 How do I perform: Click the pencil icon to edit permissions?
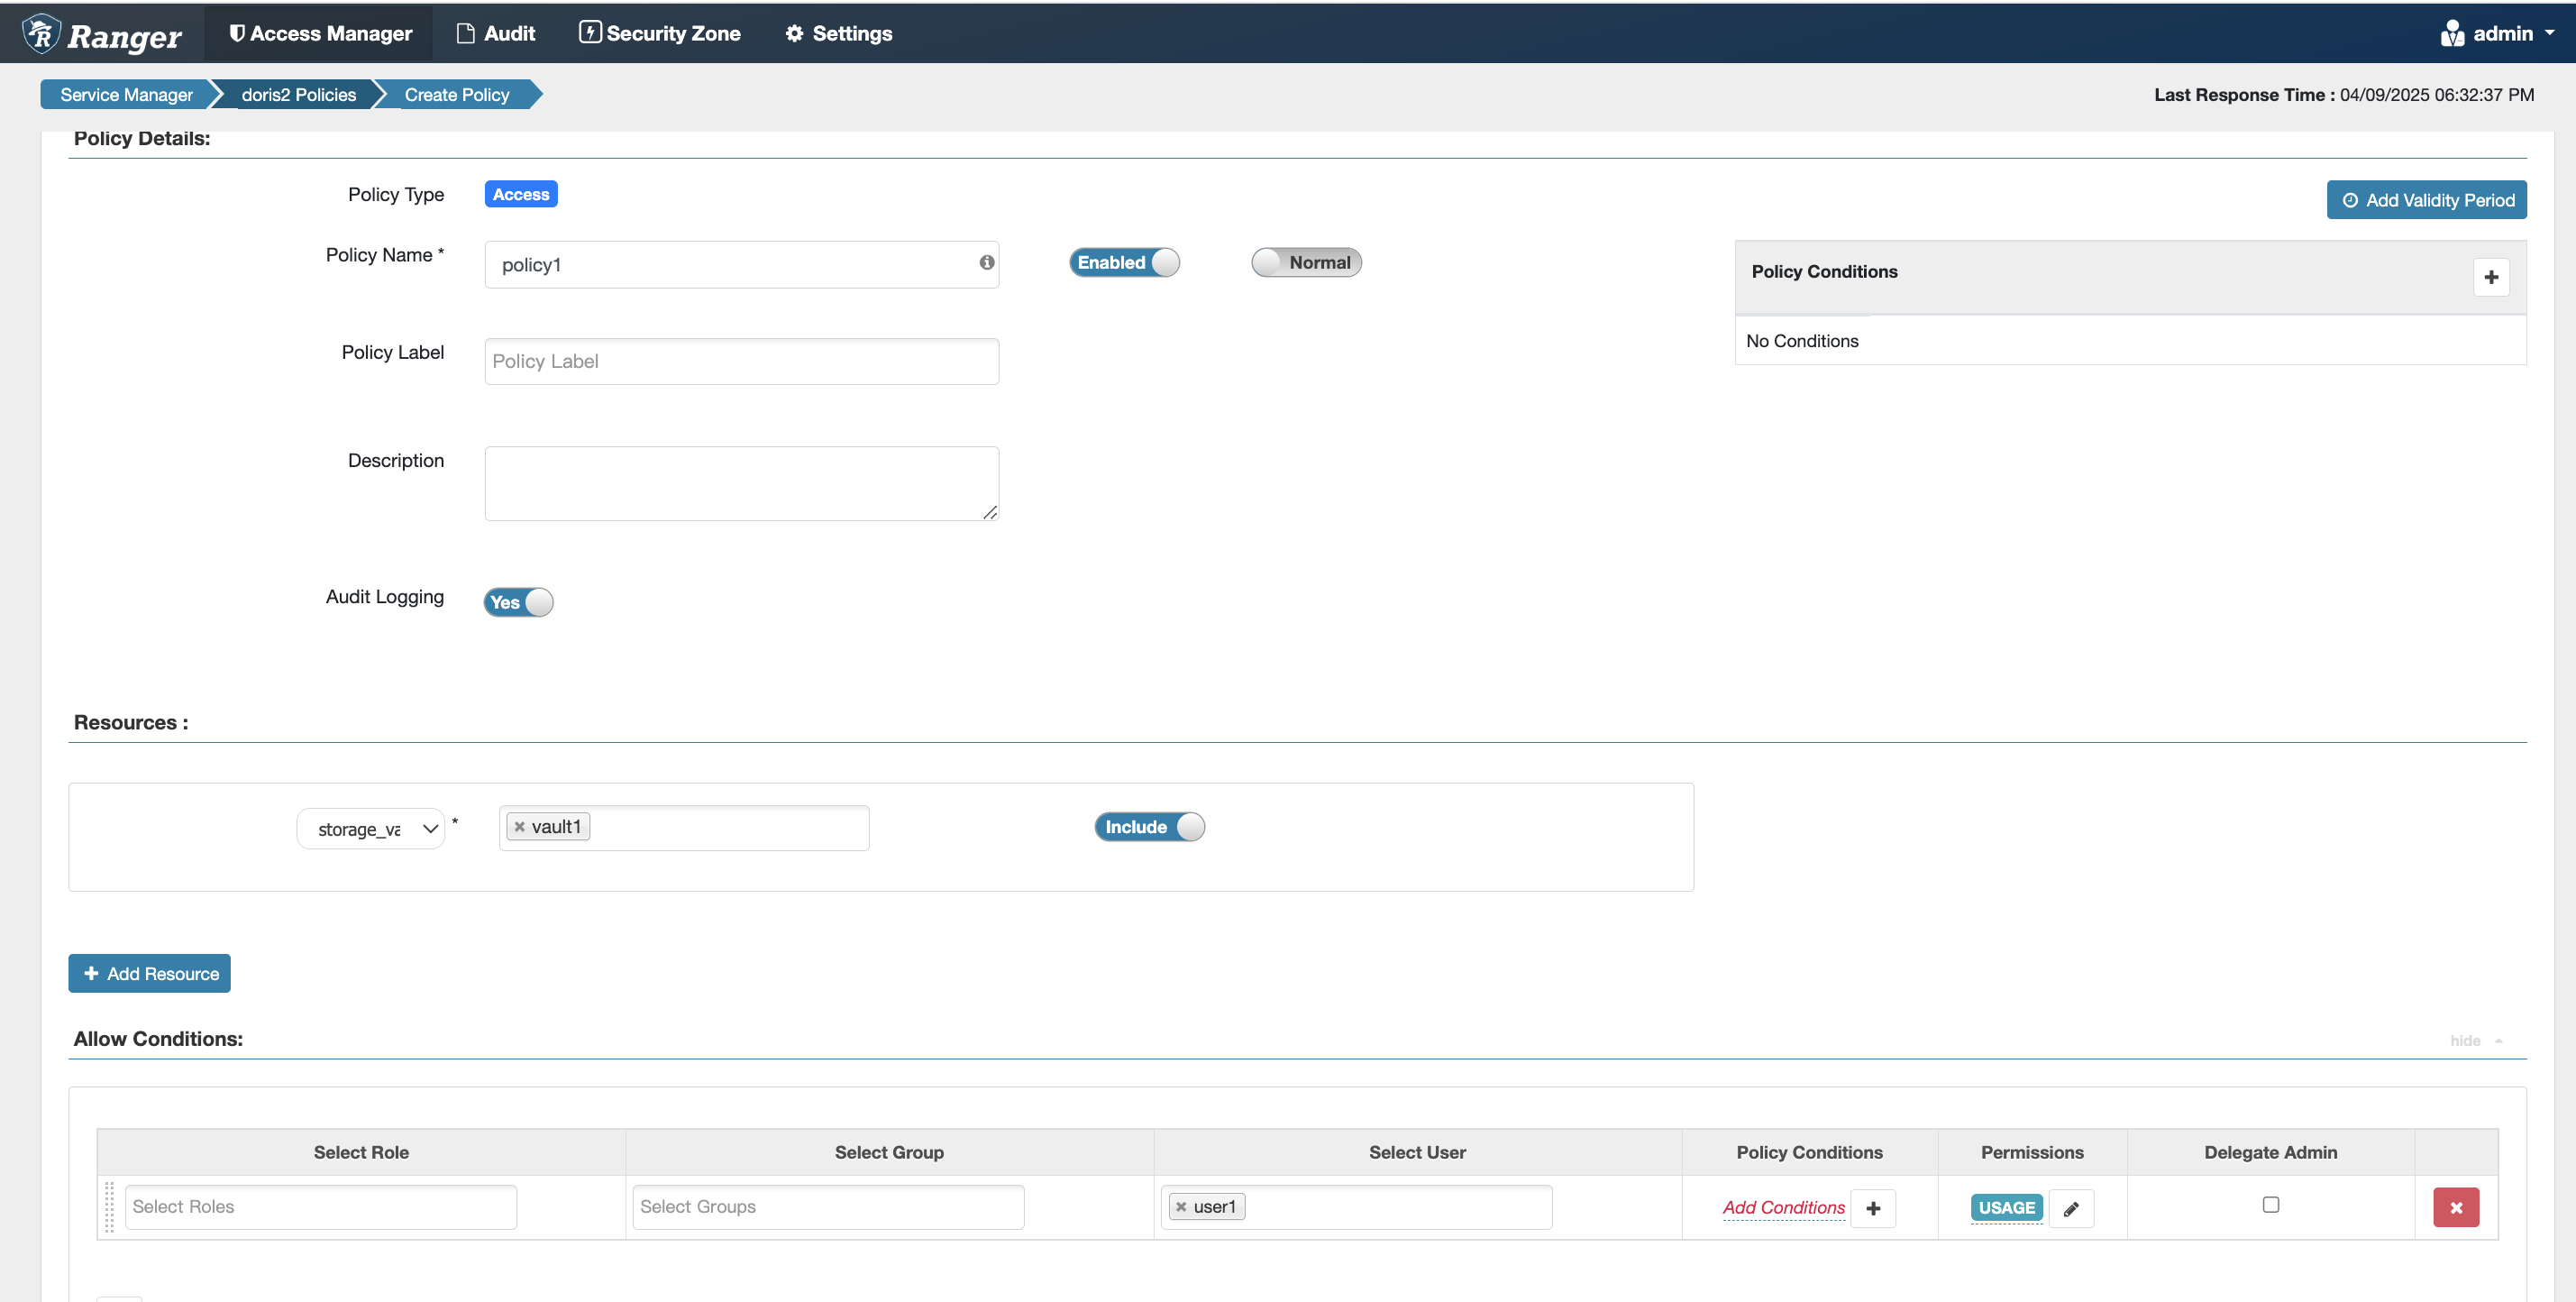[2070, 1208]
